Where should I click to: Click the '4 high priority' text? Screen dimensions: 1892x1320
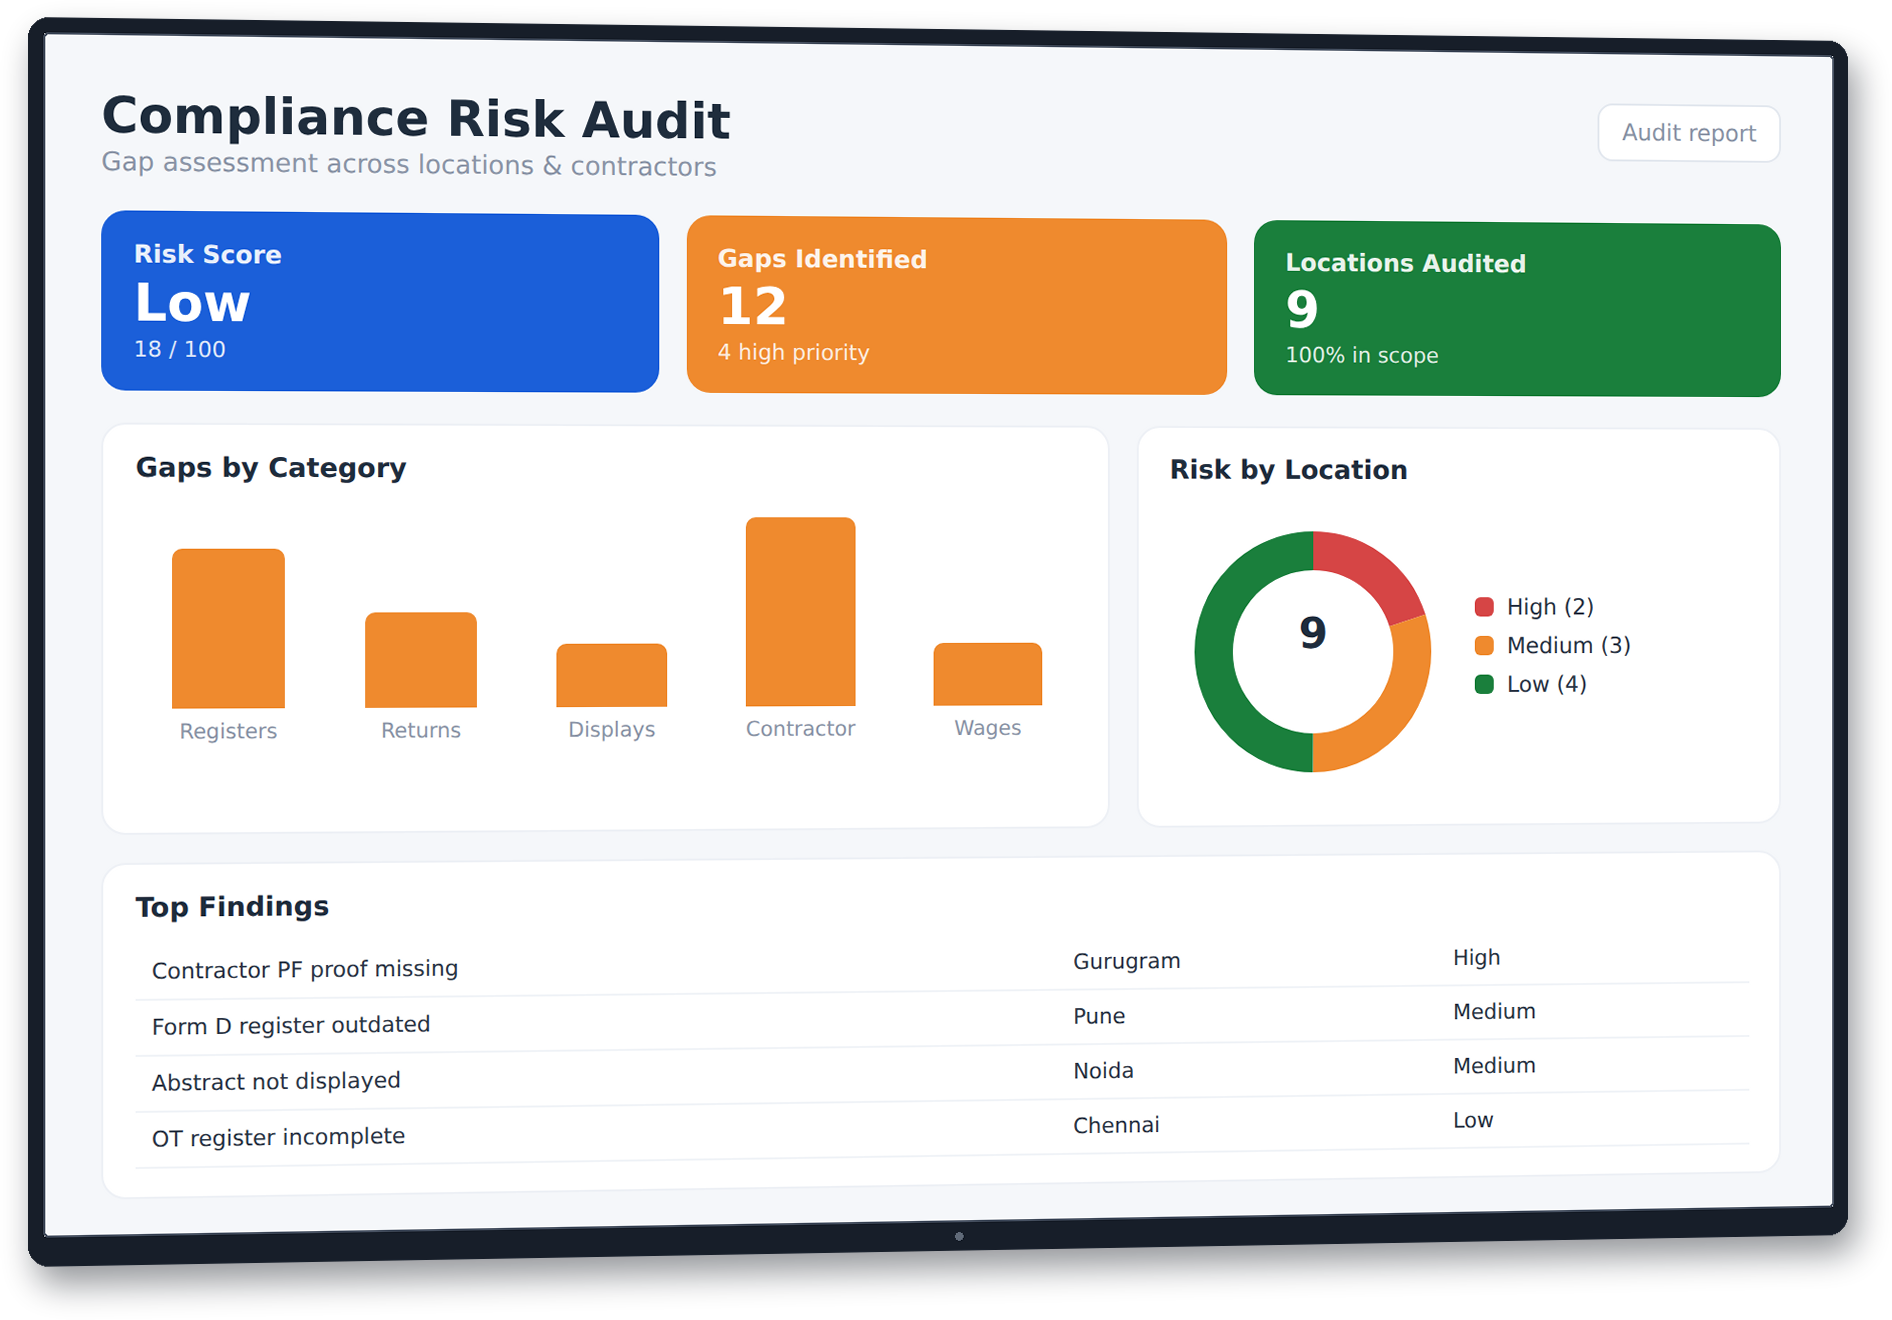click(x=793, y=352)
